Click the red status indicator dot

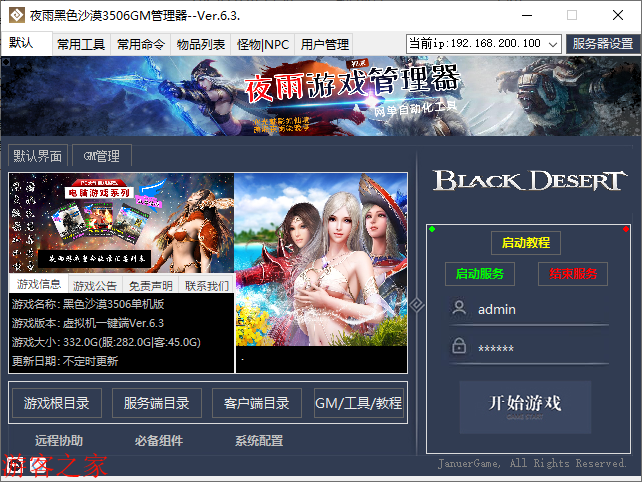626,230
